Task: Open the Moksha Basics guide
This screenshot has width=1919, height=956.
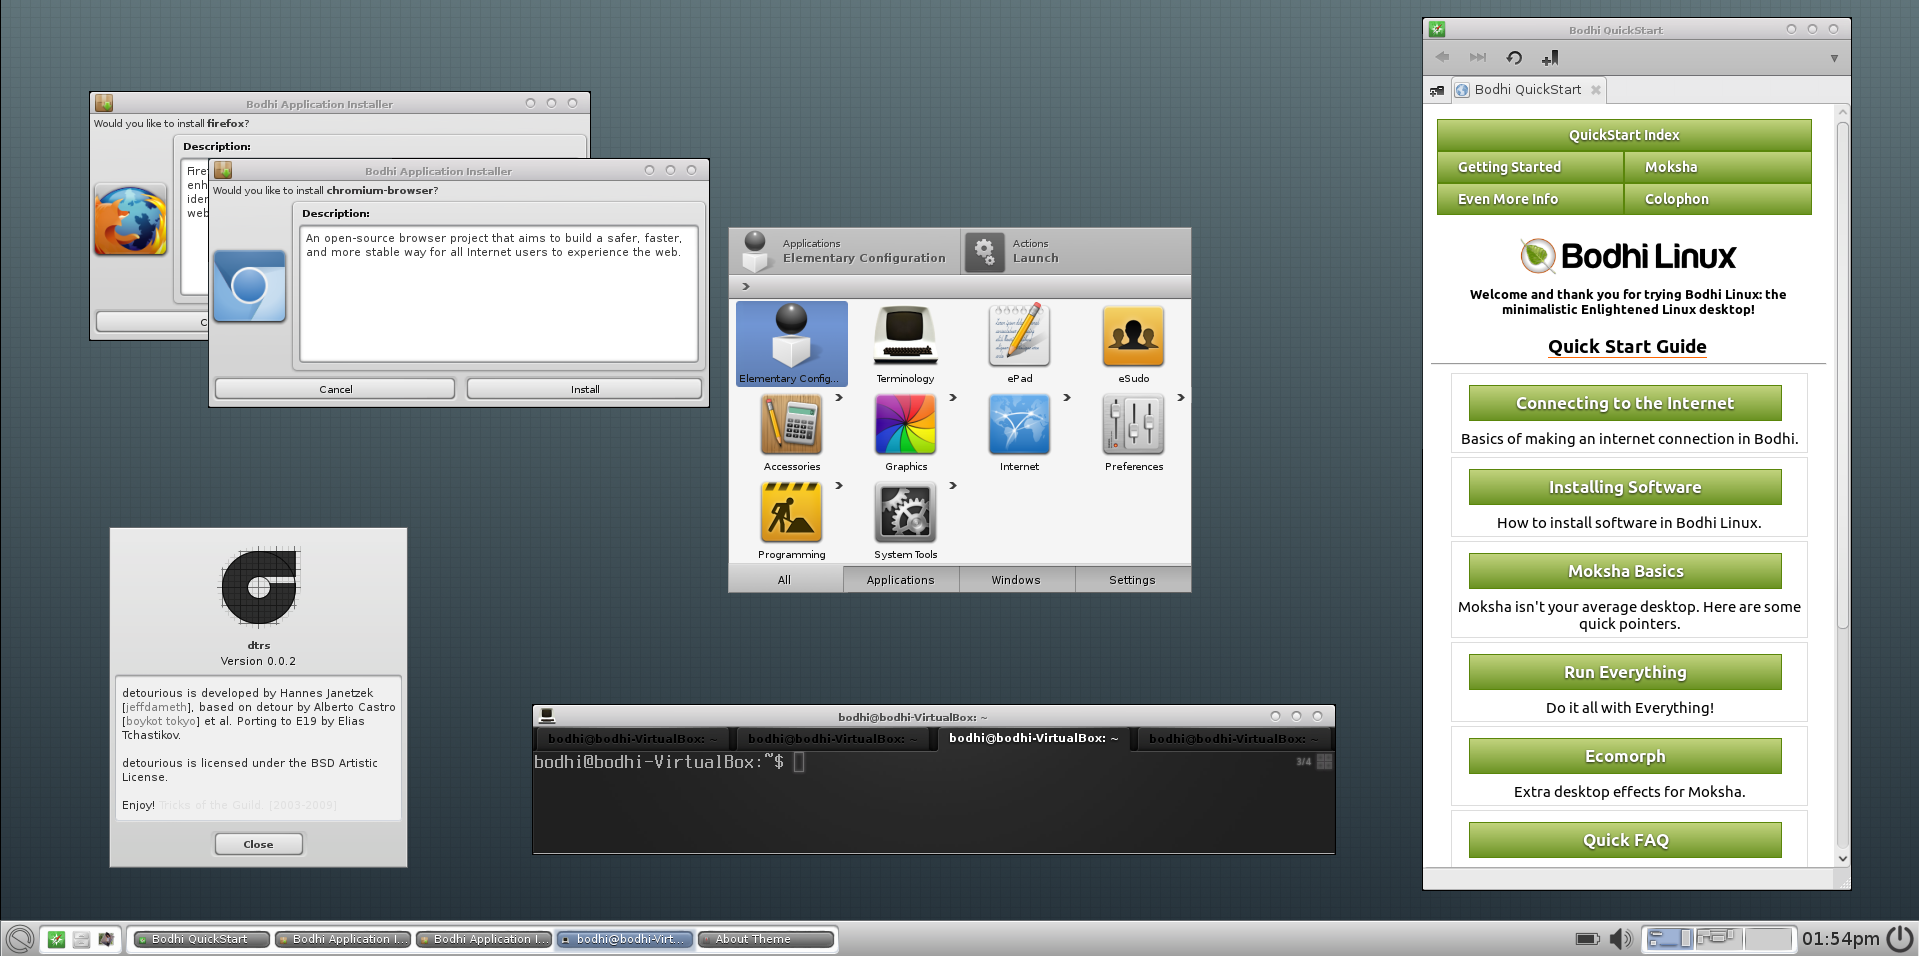Action: 1625,571
